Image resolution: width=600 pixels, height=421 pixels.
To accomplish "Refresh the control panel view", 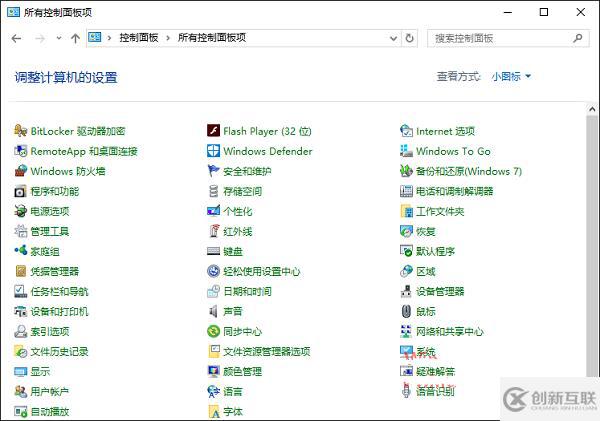I will [409, 38].
